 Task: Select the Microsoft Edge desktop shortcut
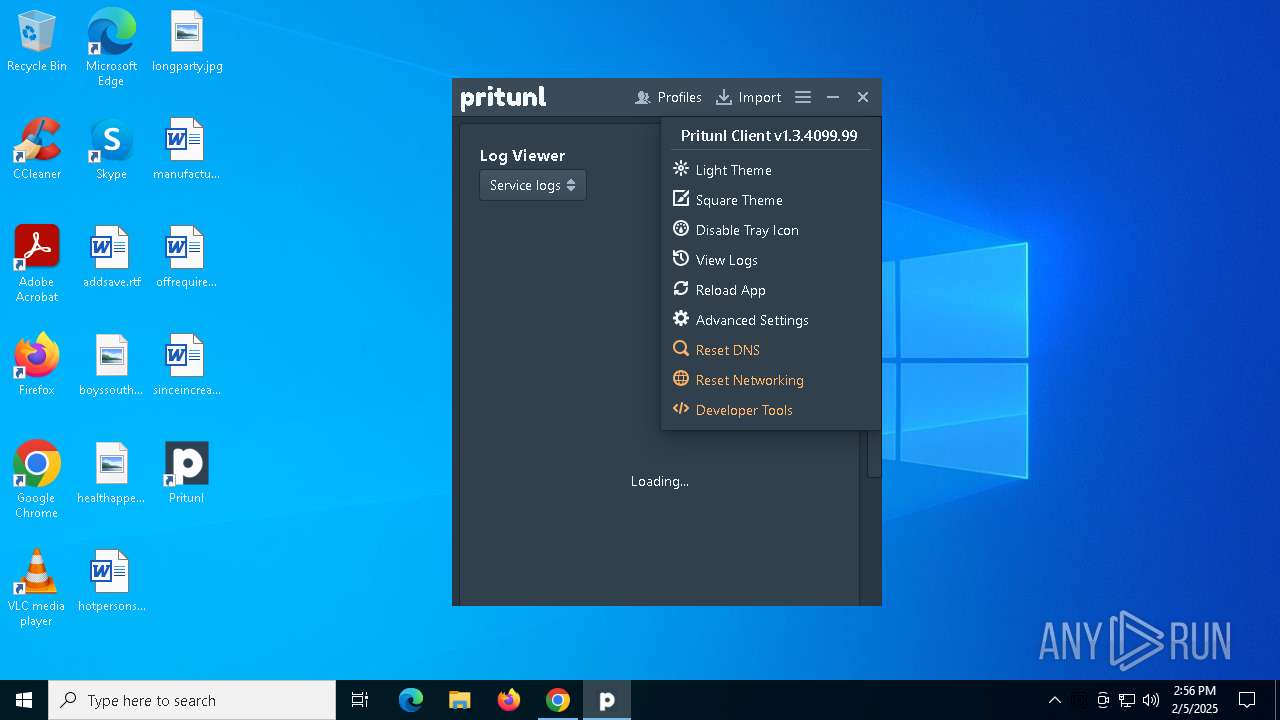click(111, 48)
